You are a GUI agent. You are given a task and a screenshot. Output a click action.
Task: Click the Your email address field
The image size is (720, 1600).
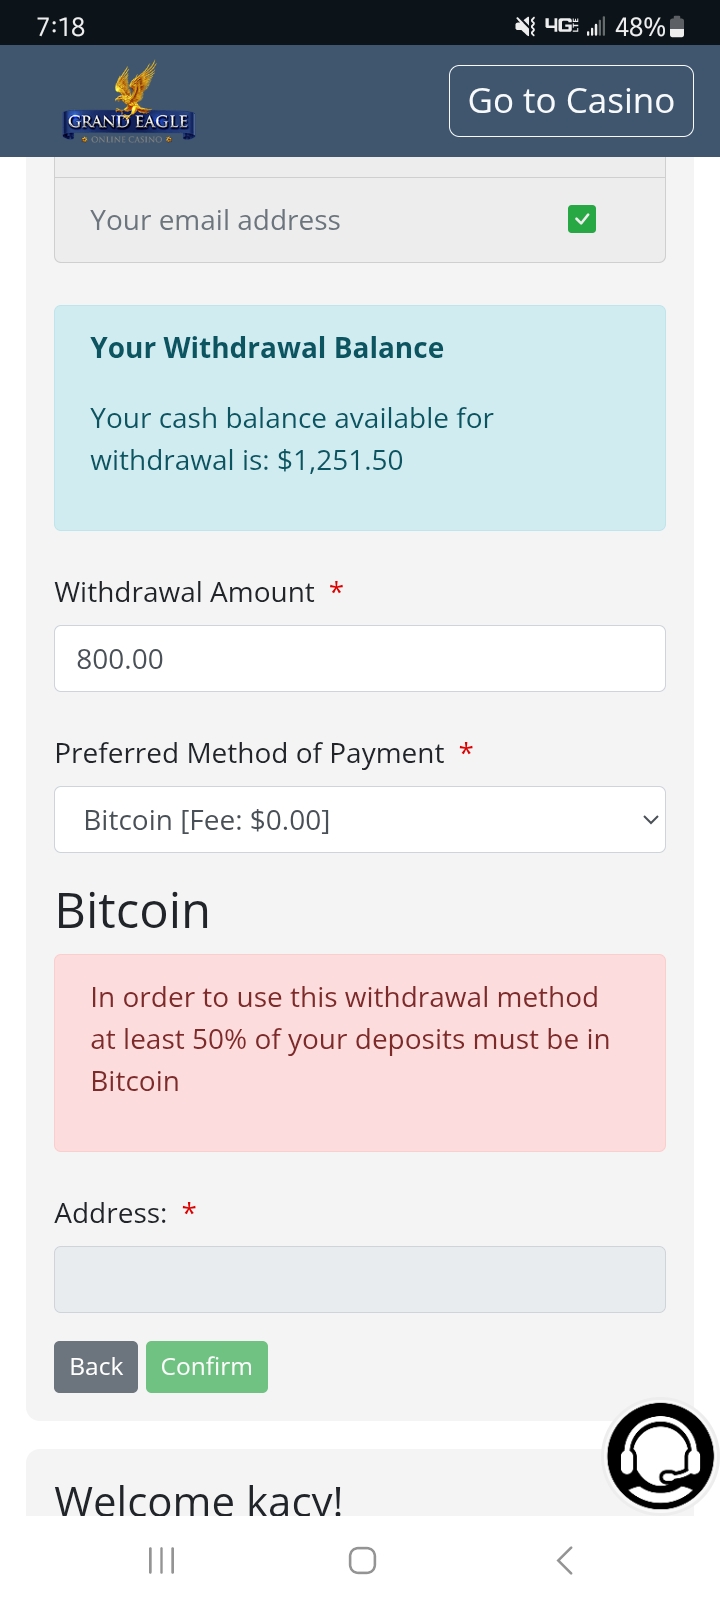coord(300,220)
